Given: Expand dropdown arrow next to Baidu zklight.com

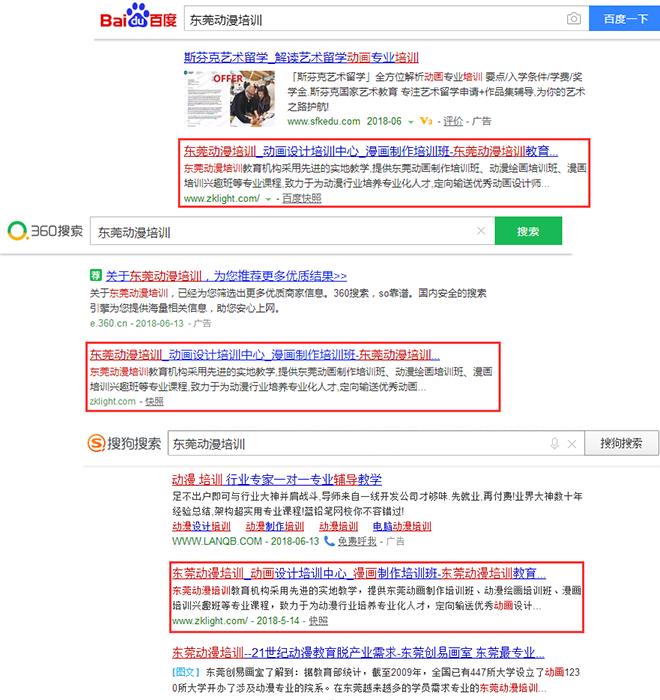Looking at the screenshot, I should (268, 199).
